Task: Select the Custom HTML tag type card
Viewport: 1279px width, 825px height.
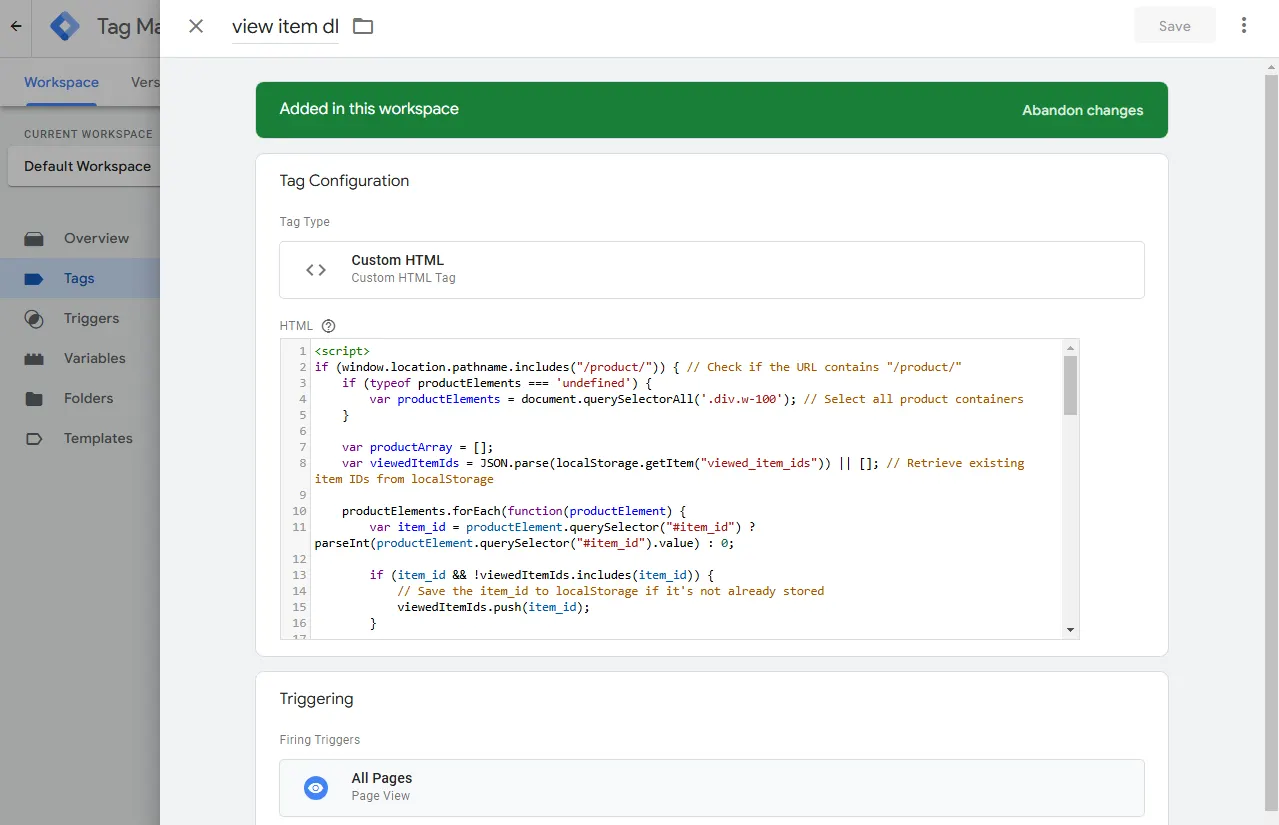Action: click(712, 270)
